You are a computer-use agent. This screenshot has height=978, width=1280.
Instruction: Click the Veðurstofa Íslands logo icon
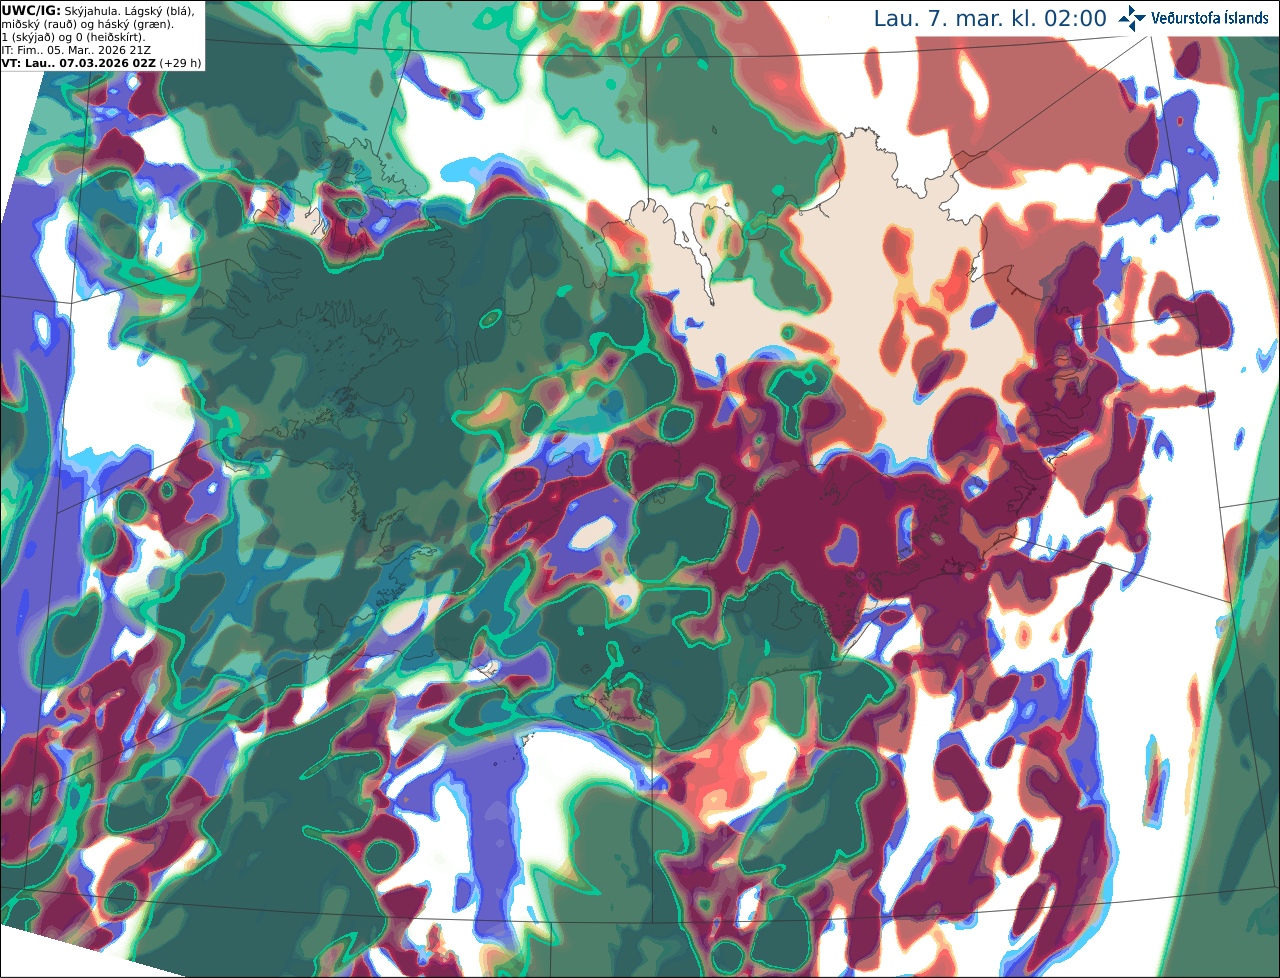(1132, 18)
